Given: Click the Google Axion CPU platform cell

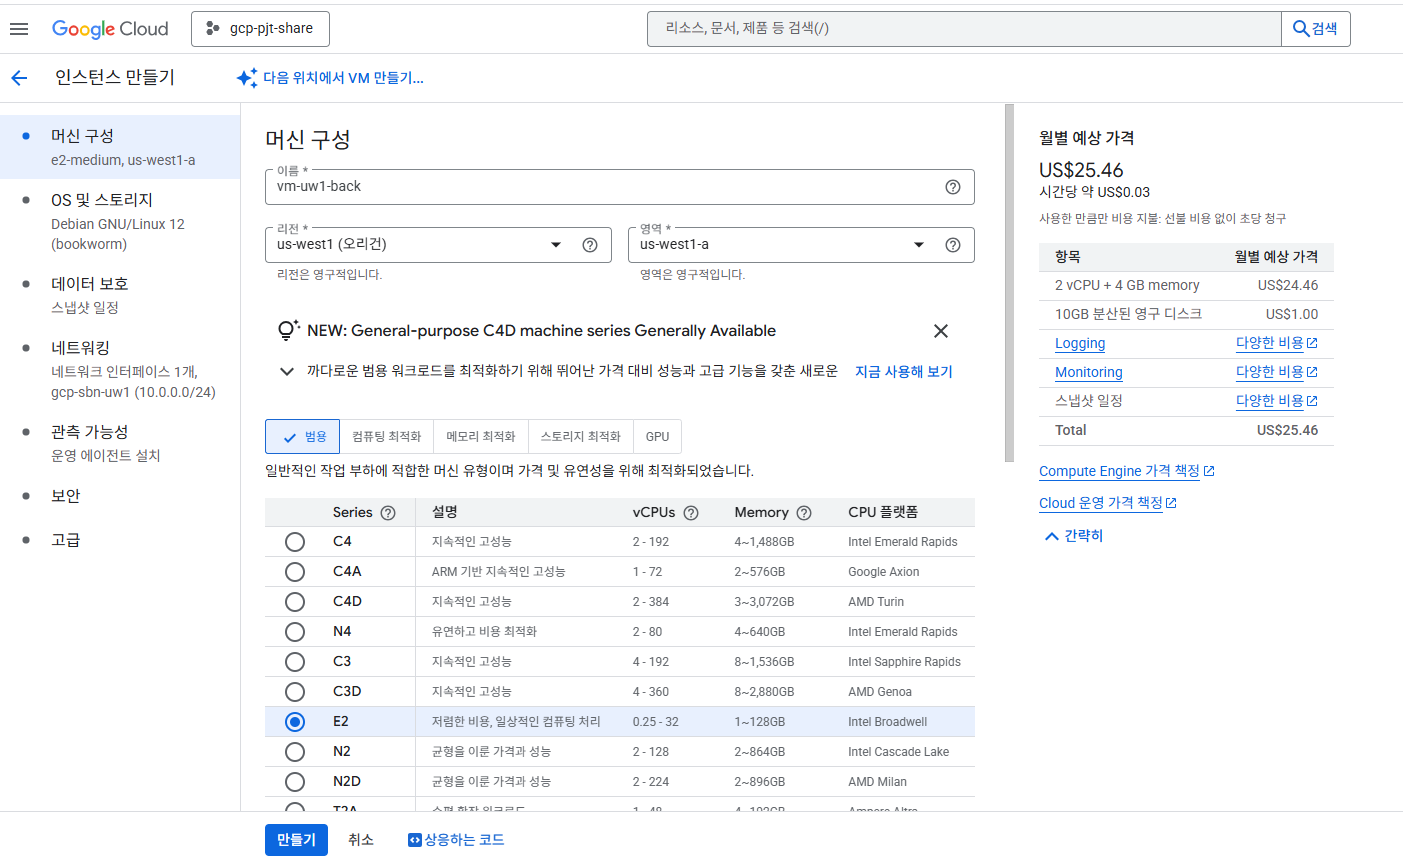Looking at the screenshot, I should tap(884, 572).
